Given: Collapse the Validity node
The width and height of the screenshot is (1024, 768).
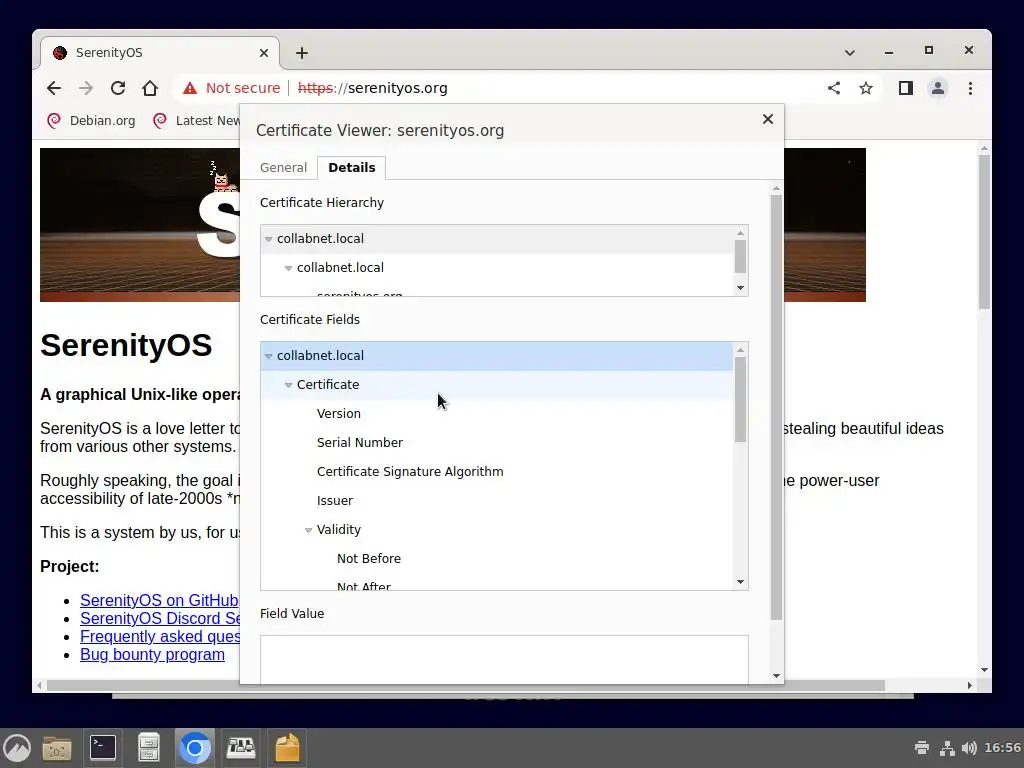Looking at the screenshot, I should click(x=308, y=530).
